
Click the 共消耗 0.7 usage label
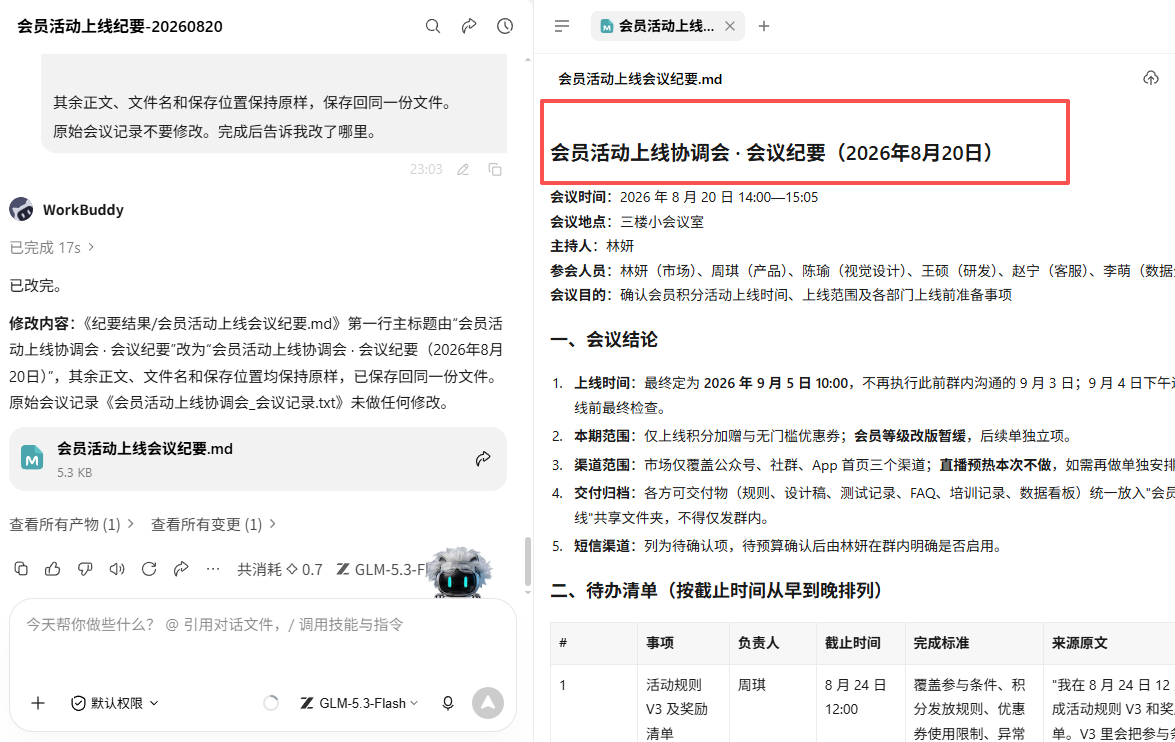(x=280, y=570)
